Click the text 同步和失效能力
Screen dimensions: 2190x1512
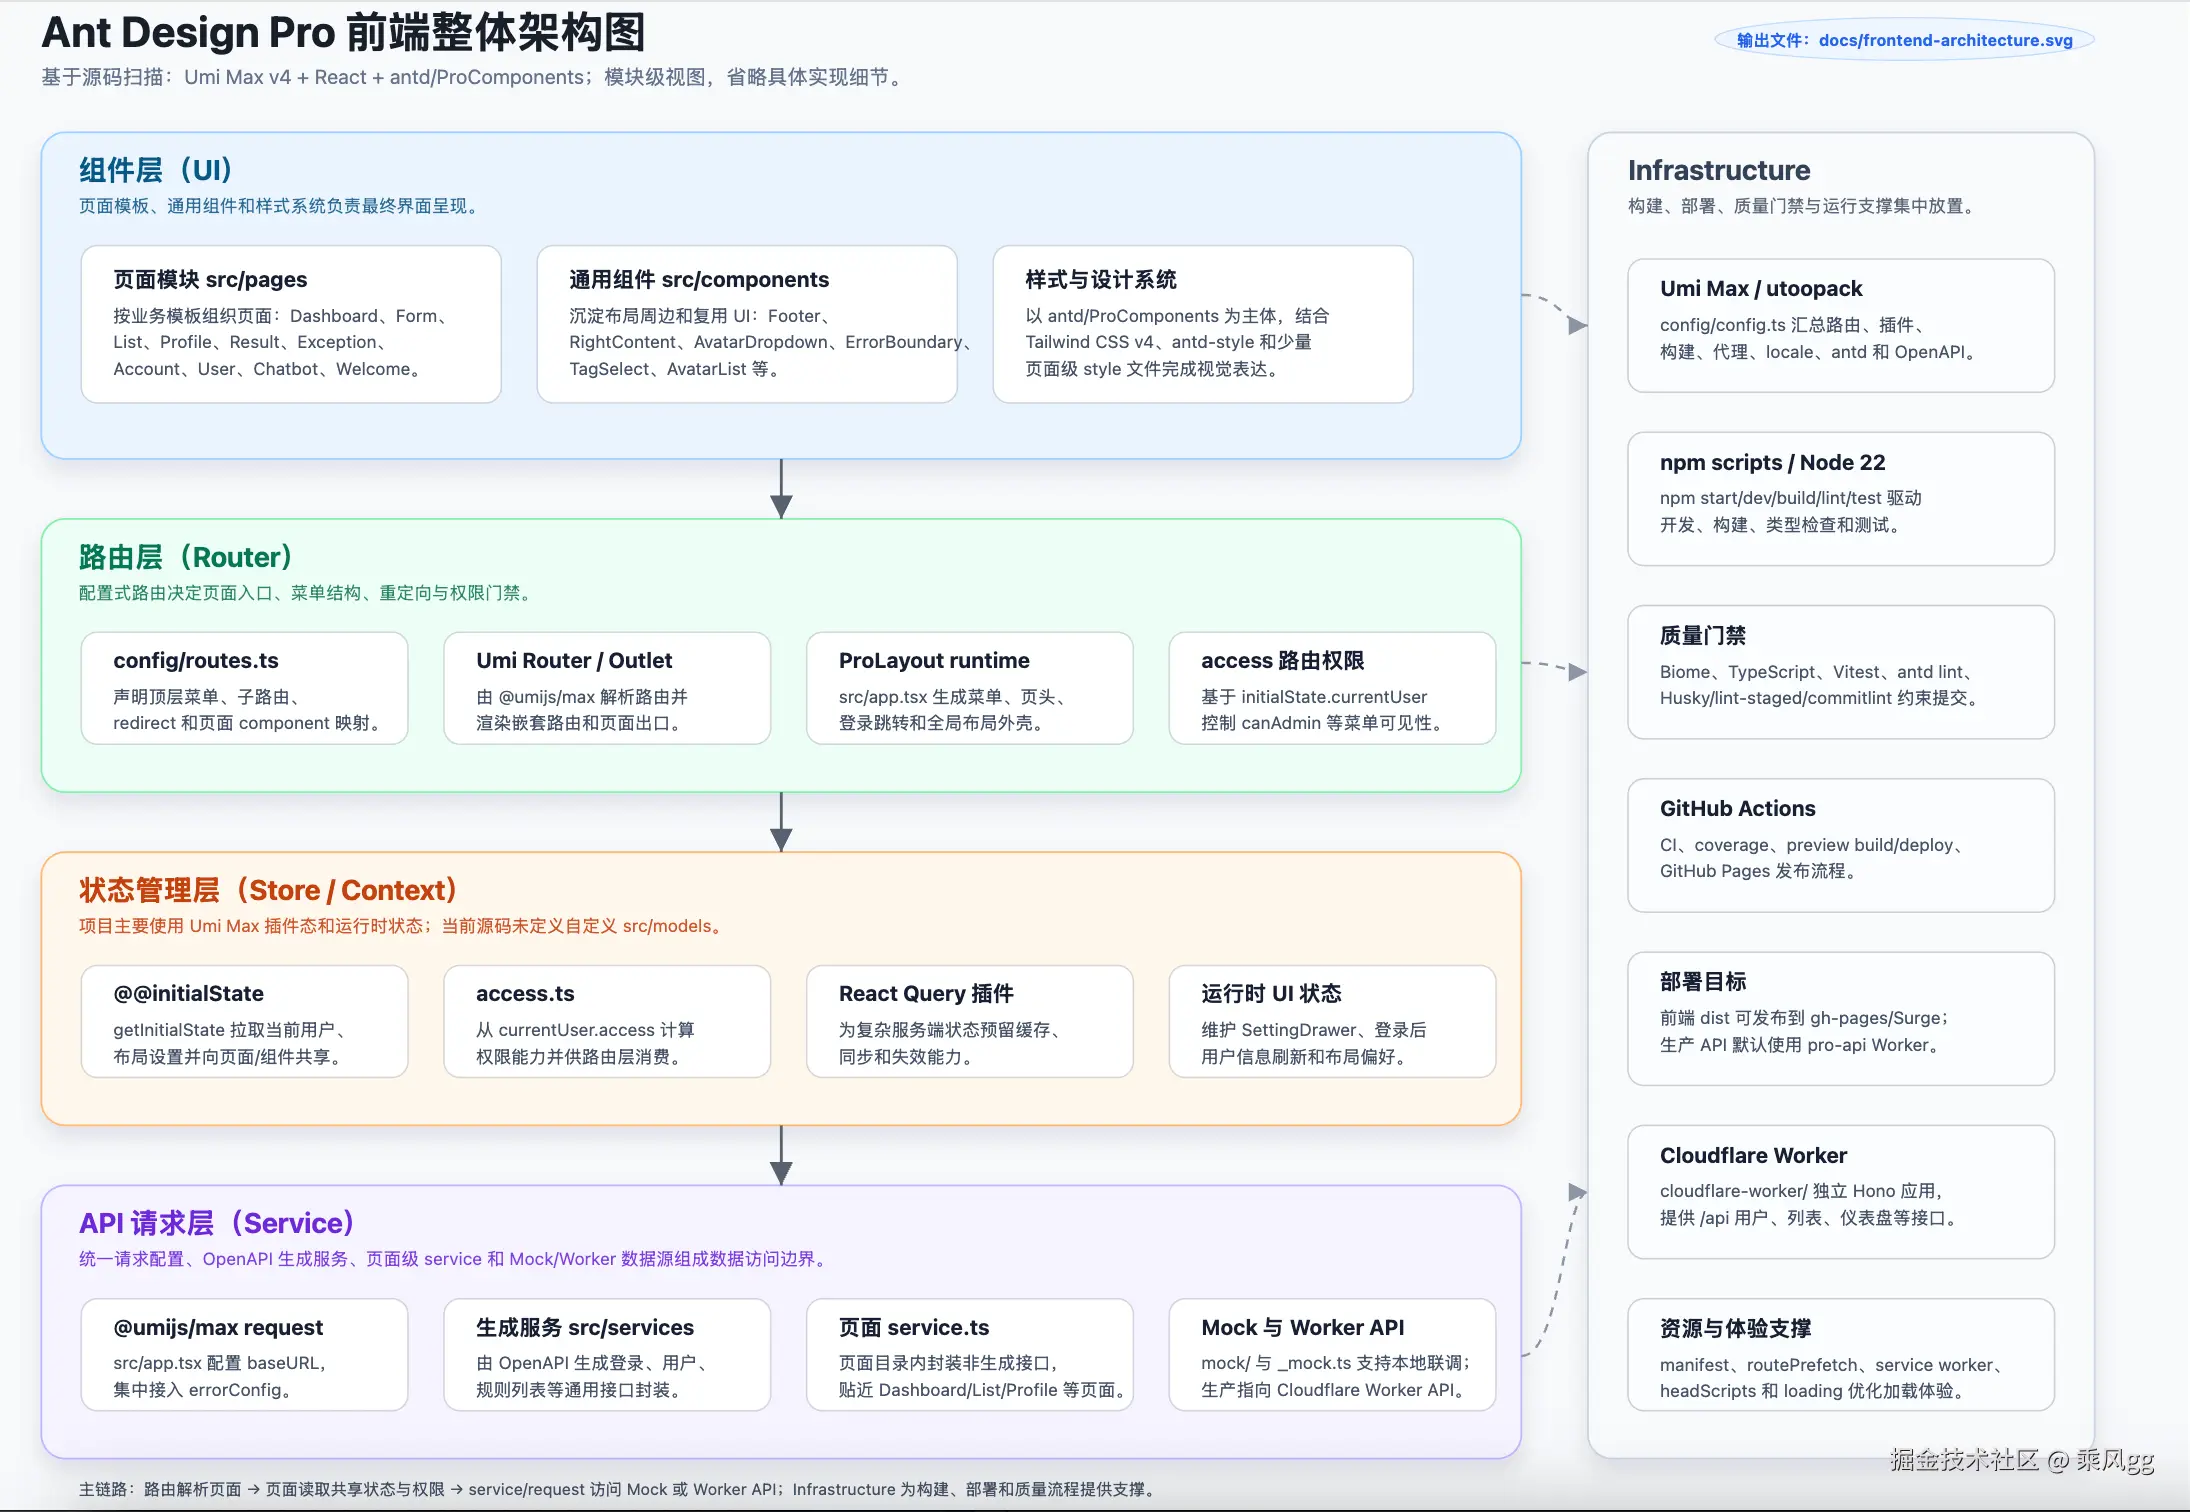(908, 1057)
